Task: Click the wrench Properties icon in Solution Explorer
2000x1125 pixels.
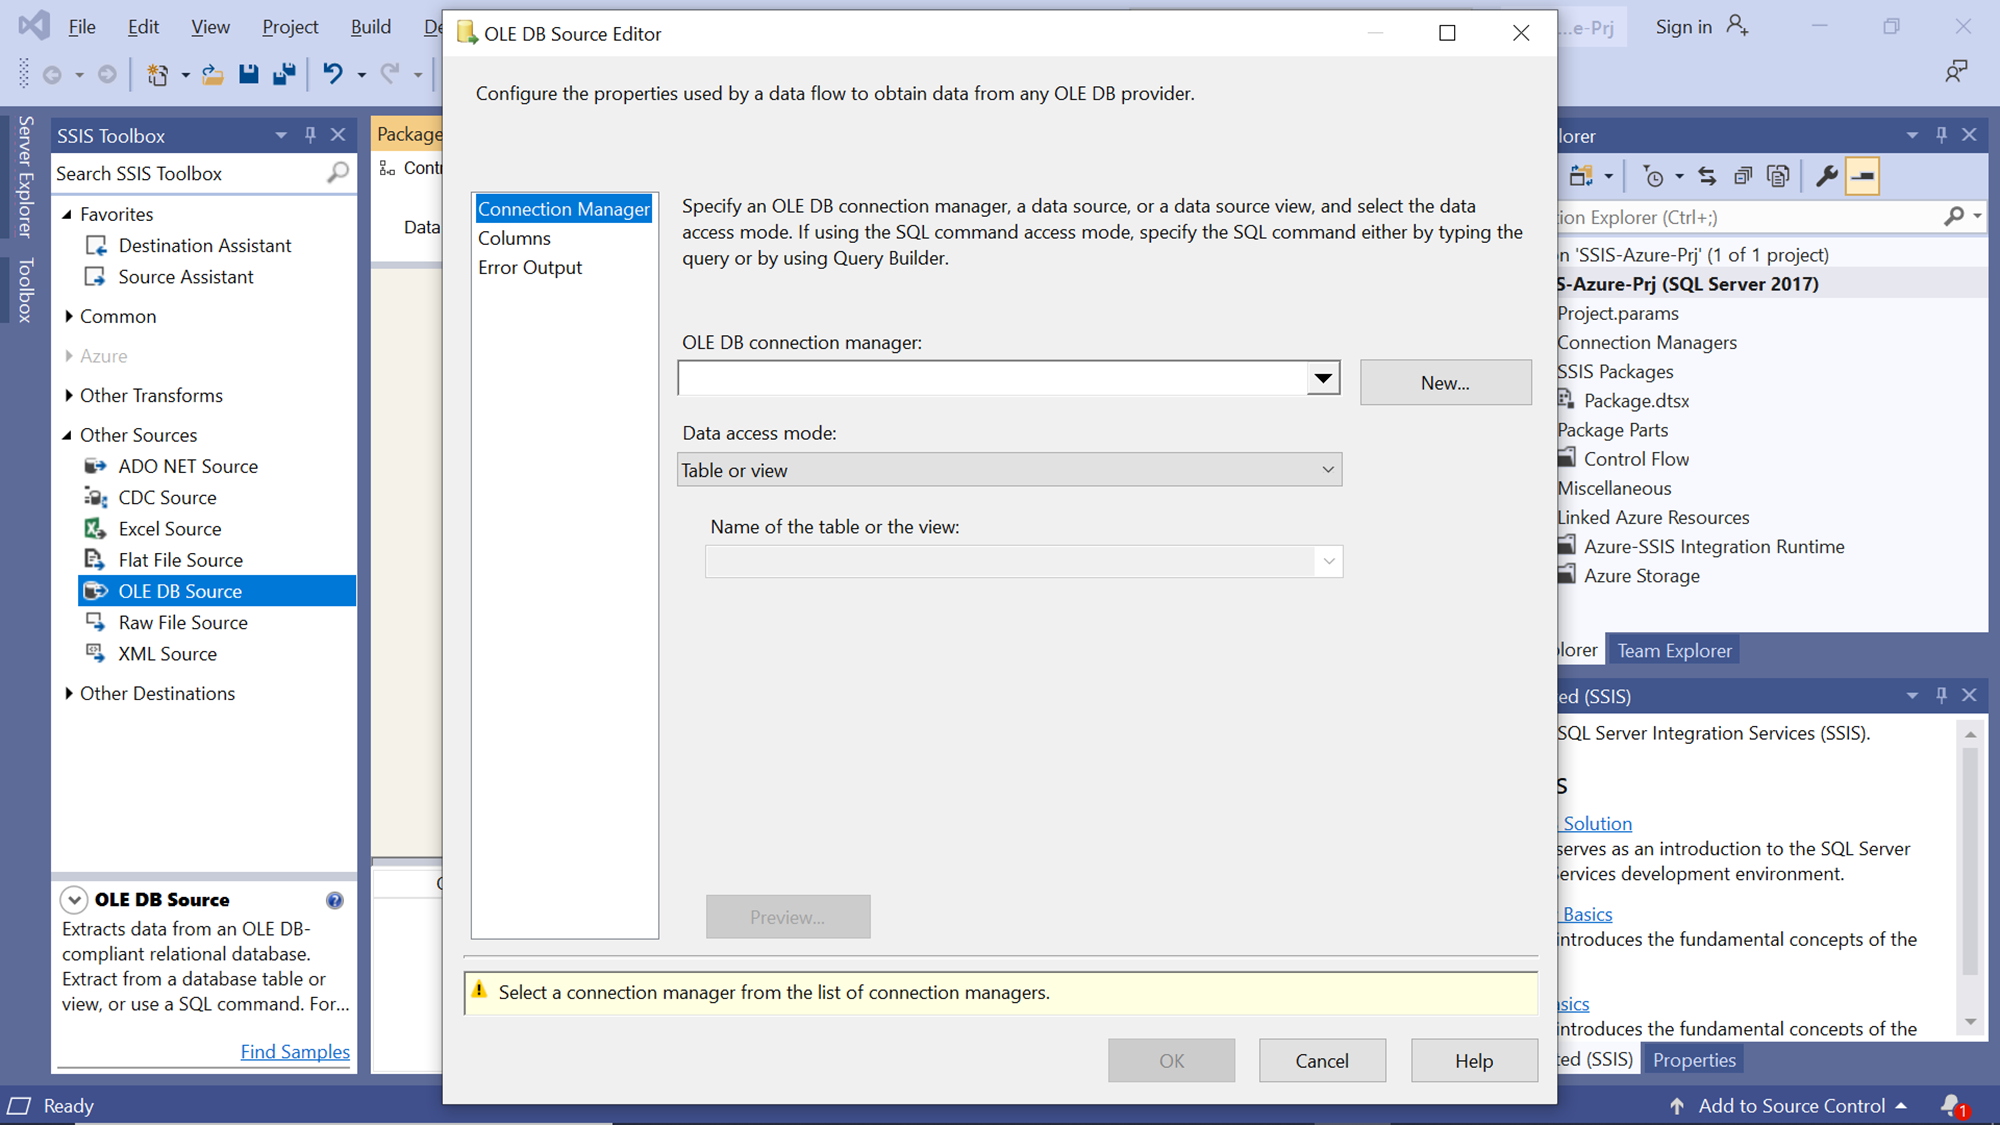Action: tap(1826, 177)
